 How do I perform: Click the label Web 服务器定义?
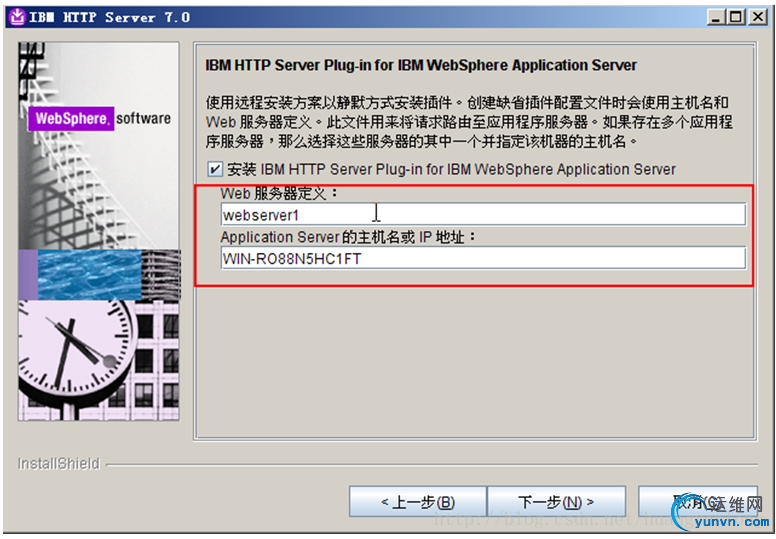click(279, 193)
